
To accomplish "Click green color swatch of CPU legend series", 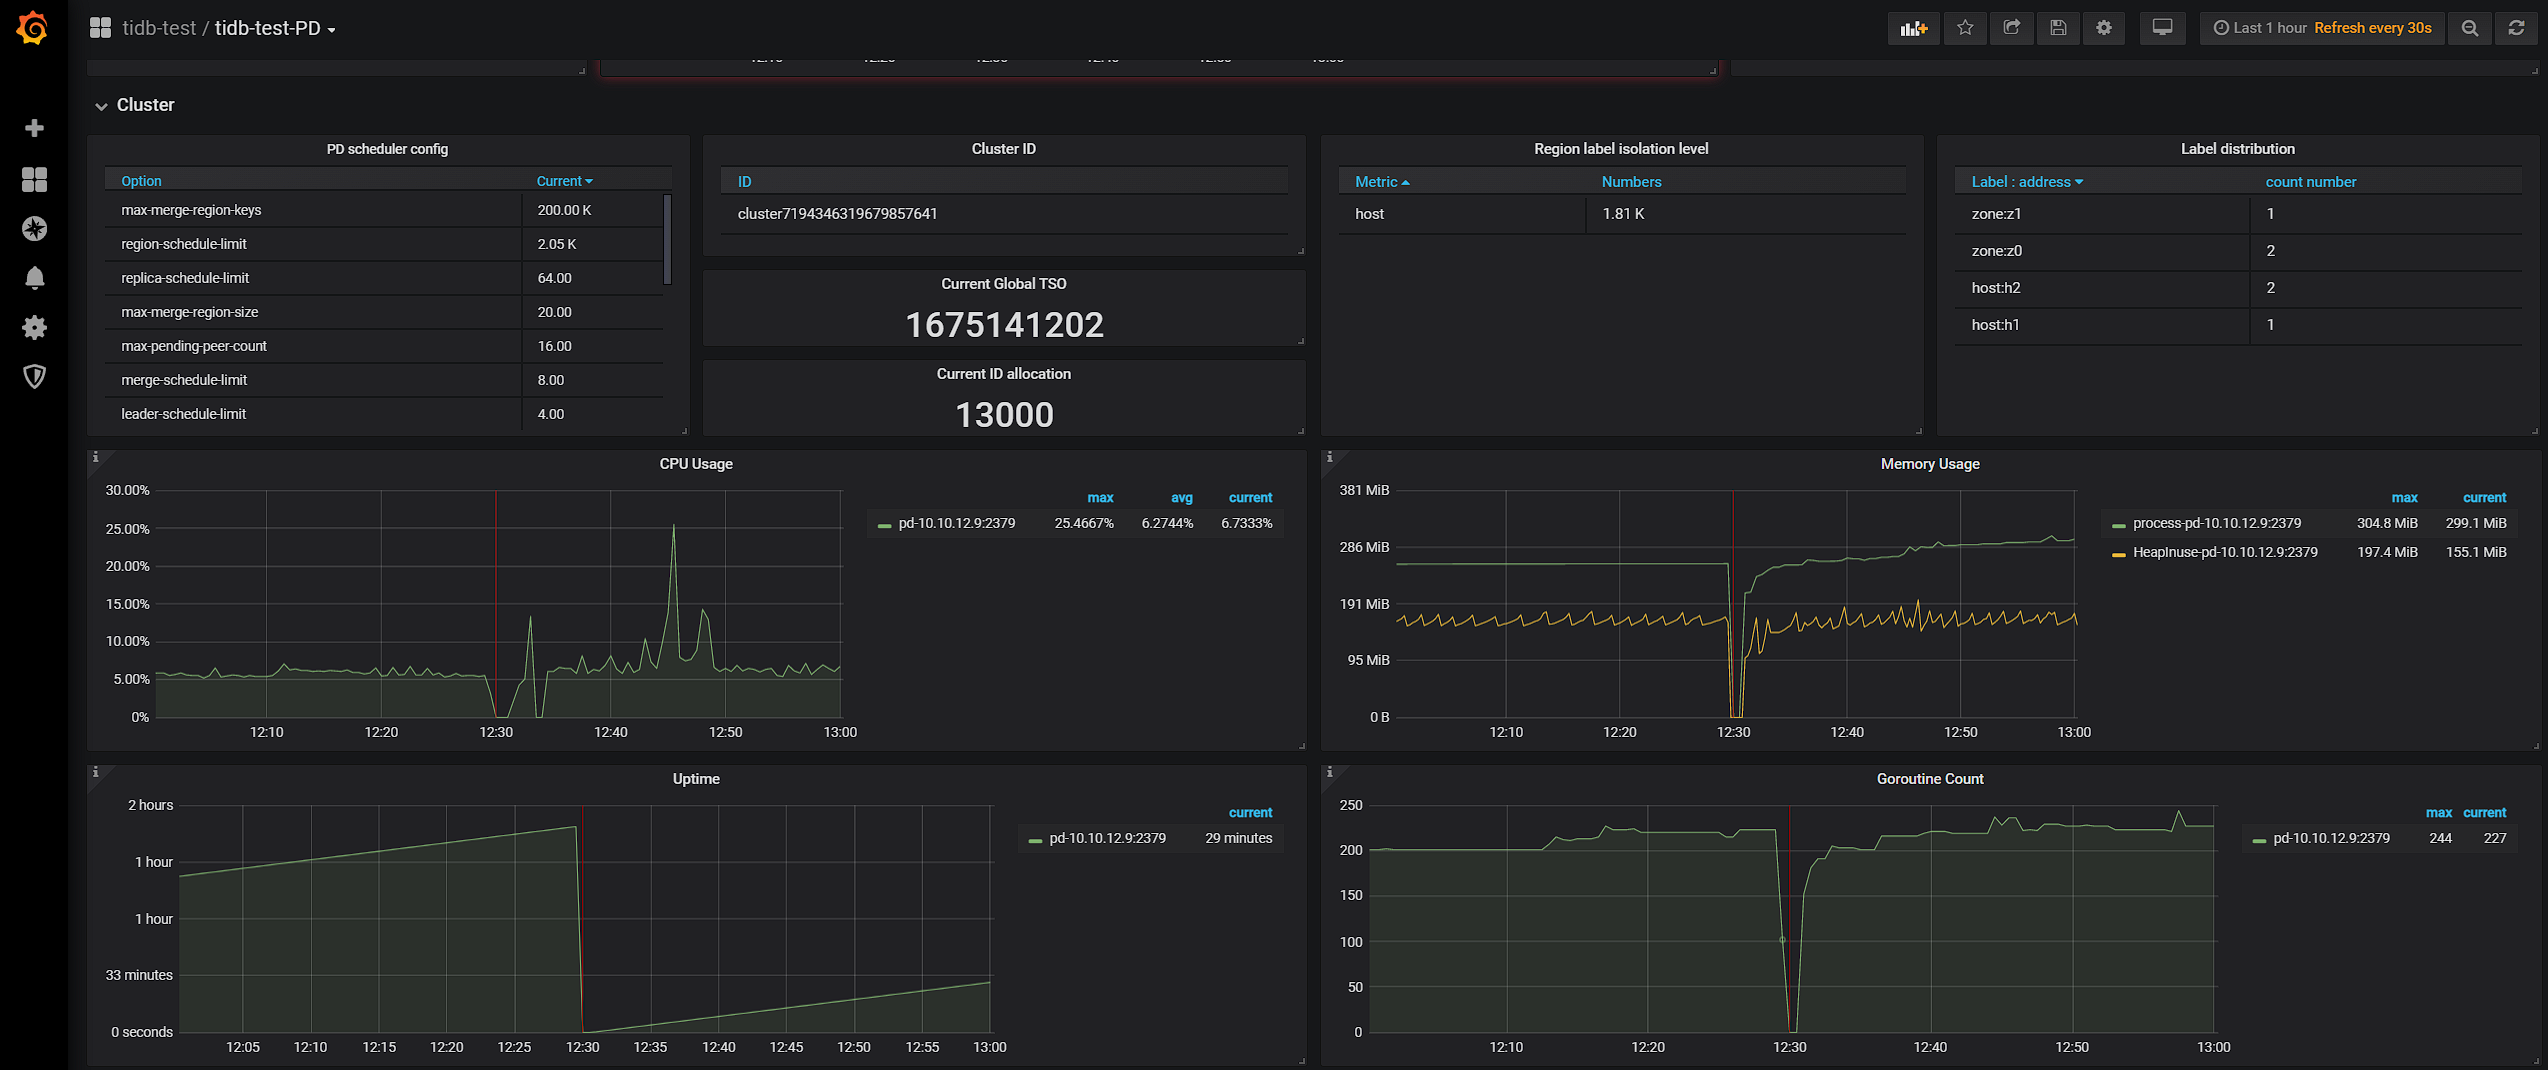I will click(x=884, y=524).
